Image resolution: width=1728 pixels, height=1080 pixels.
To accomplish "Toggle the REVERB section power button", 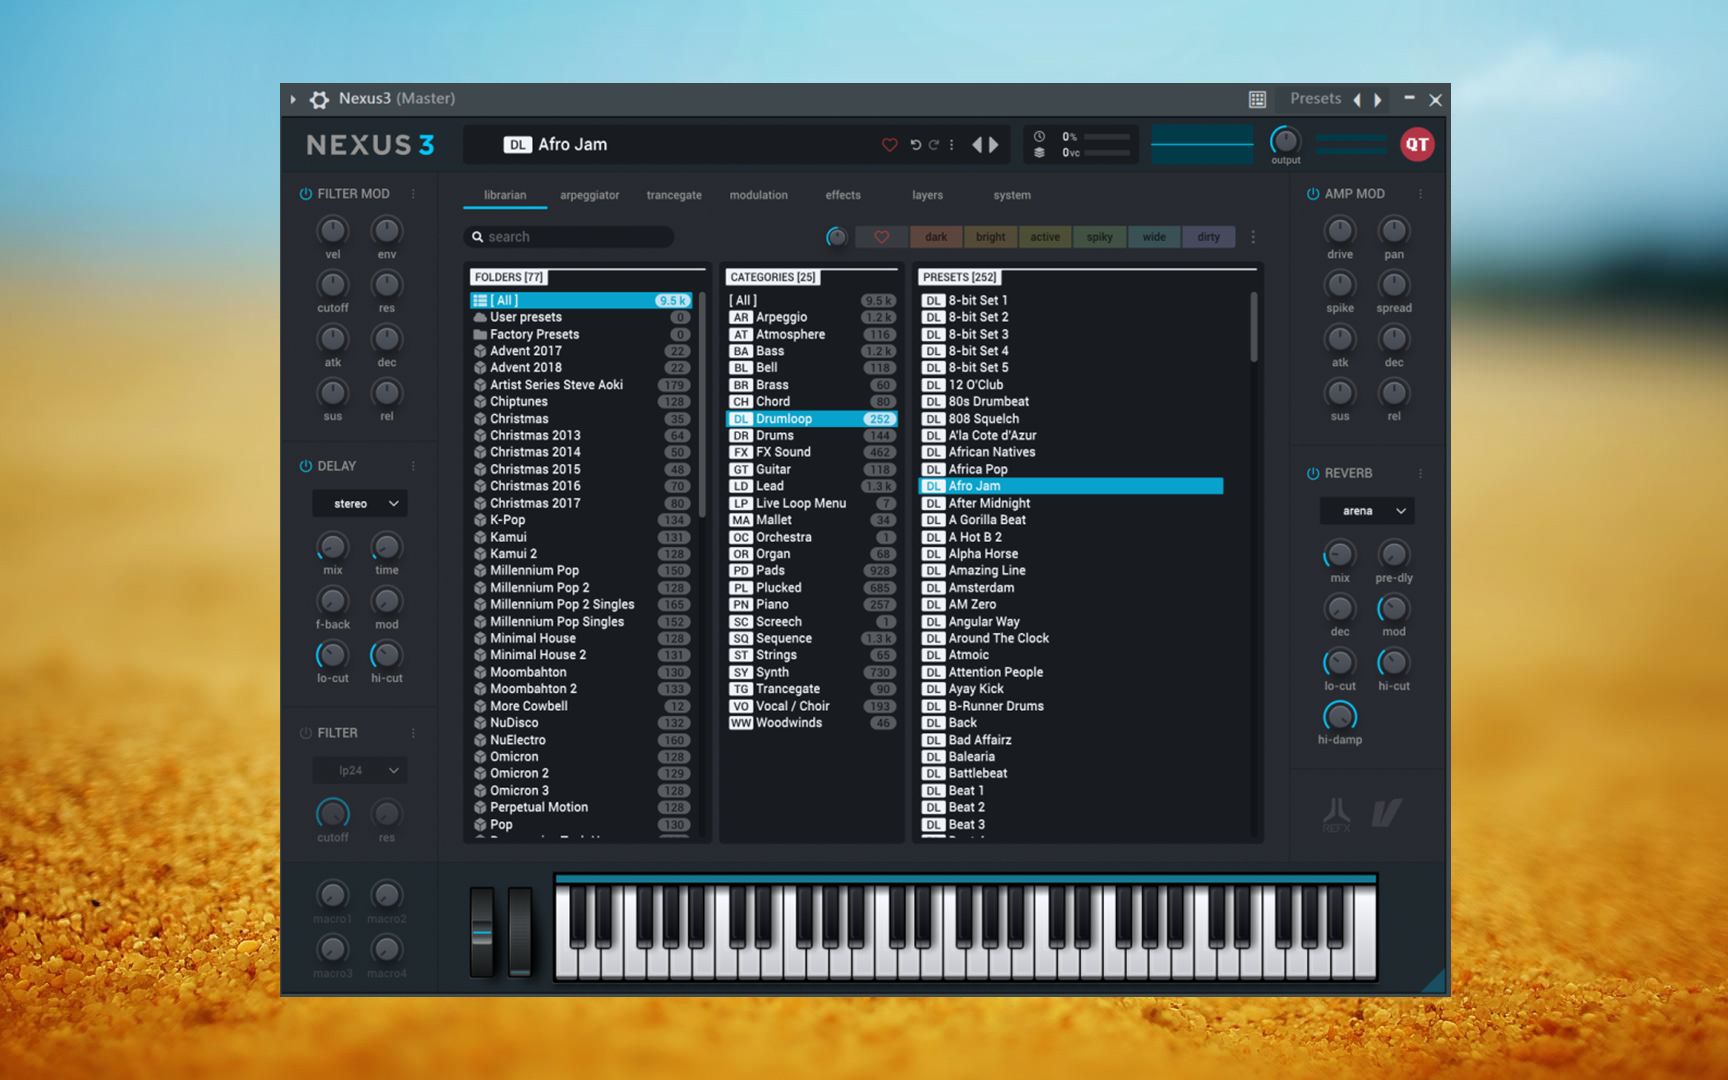I will [1314, 473].
